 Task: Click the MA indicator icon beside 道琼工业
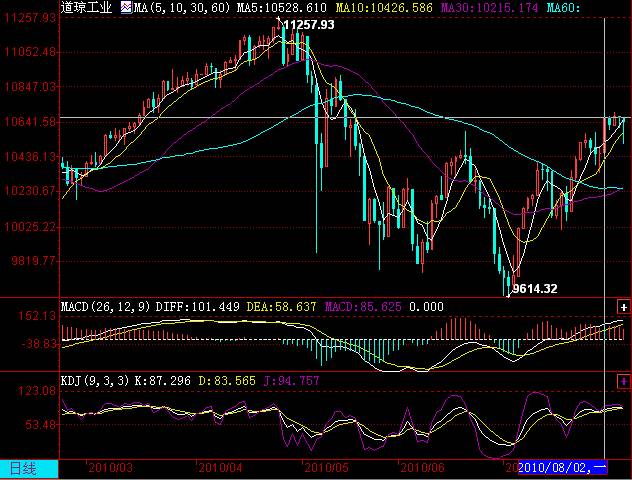(x=126, y=7)
